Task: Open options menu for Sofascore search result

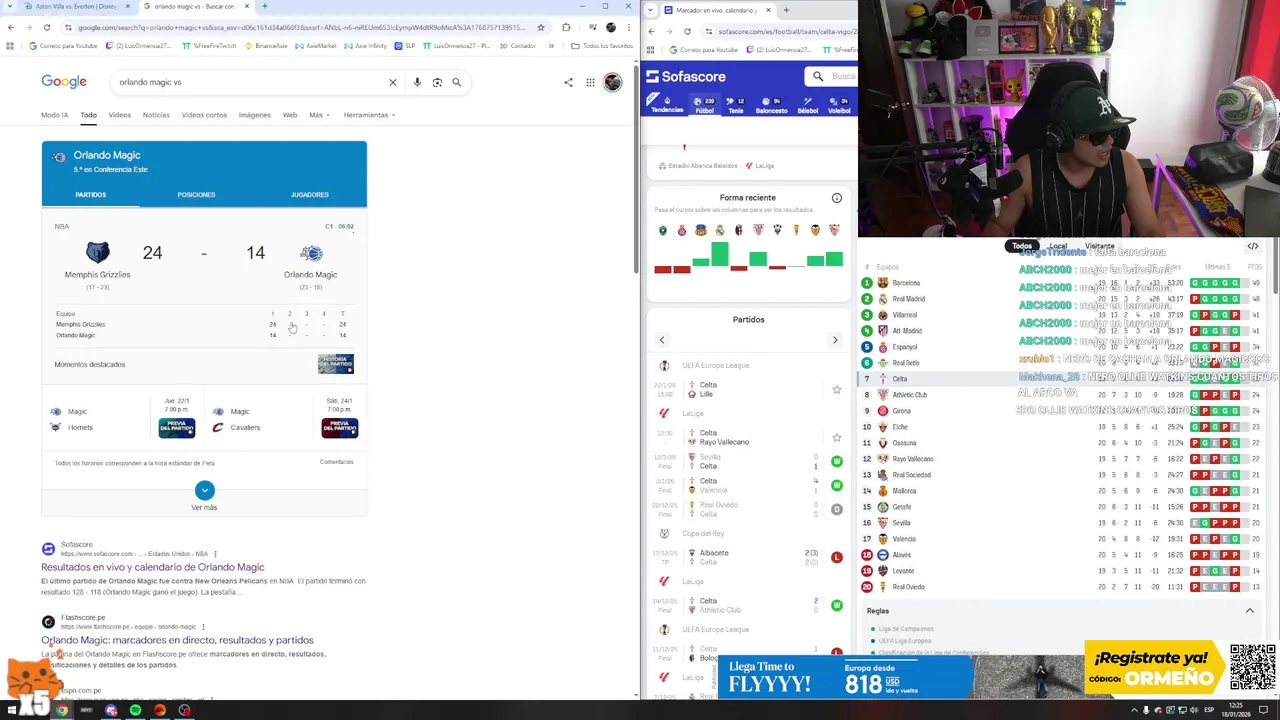Action: (215, 554)
